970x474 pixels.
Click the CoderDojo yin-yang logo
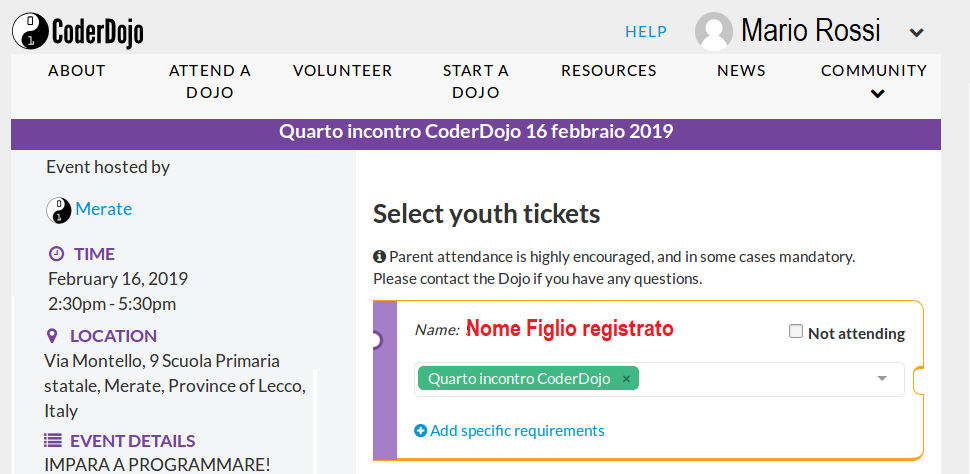29,31
